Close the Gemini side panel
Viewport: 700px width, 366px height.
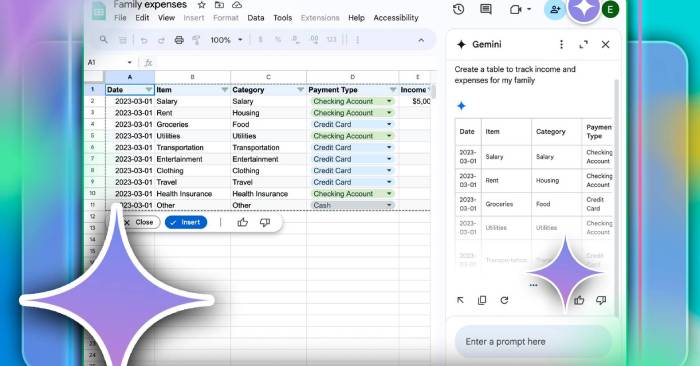point(605,44)
